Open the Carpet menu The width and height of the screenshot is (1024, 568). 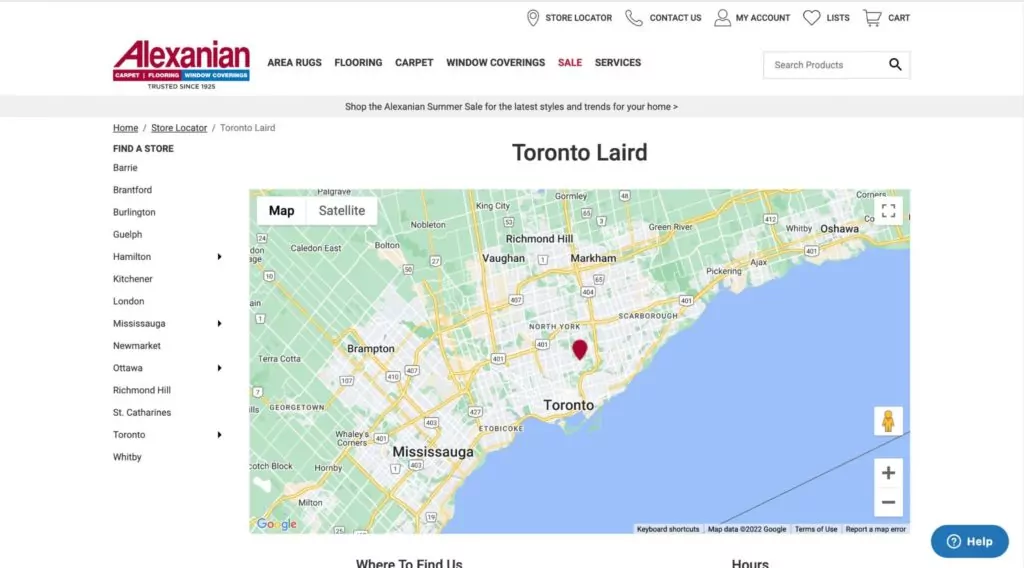414,63
